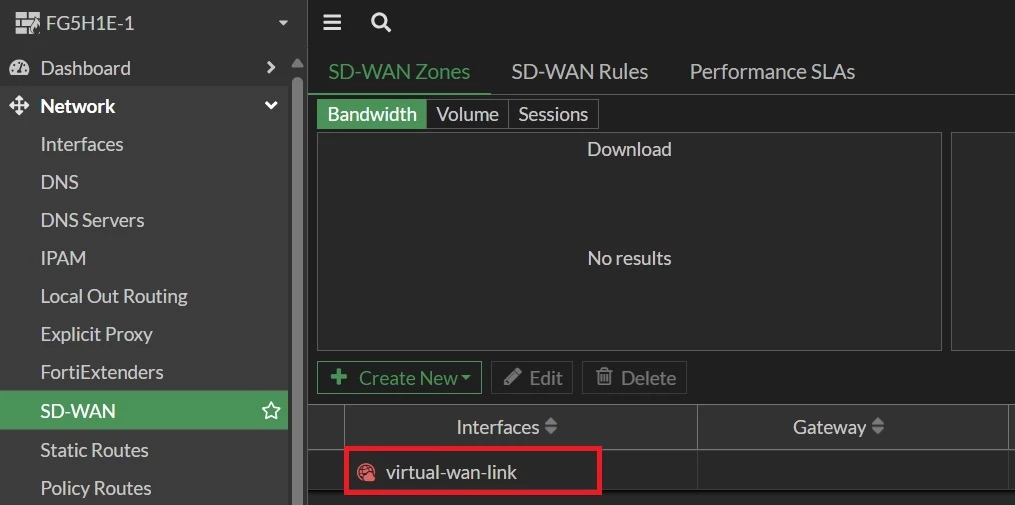1015x505 pixels.
Task: Select the SD-WAN menu entry
Action: pyautogui.click(x=144, y=410)
